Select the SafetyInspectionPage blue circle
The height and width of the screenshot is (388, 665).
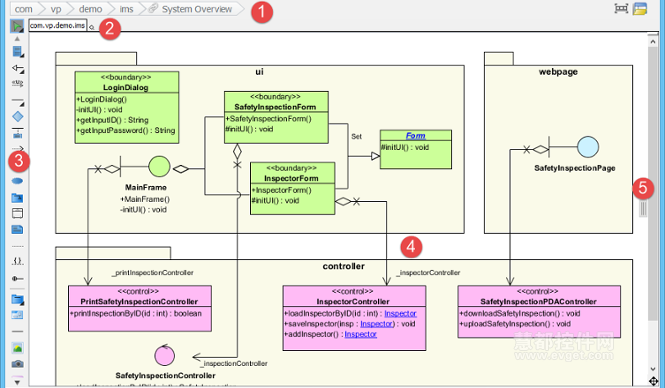[588, 147]
